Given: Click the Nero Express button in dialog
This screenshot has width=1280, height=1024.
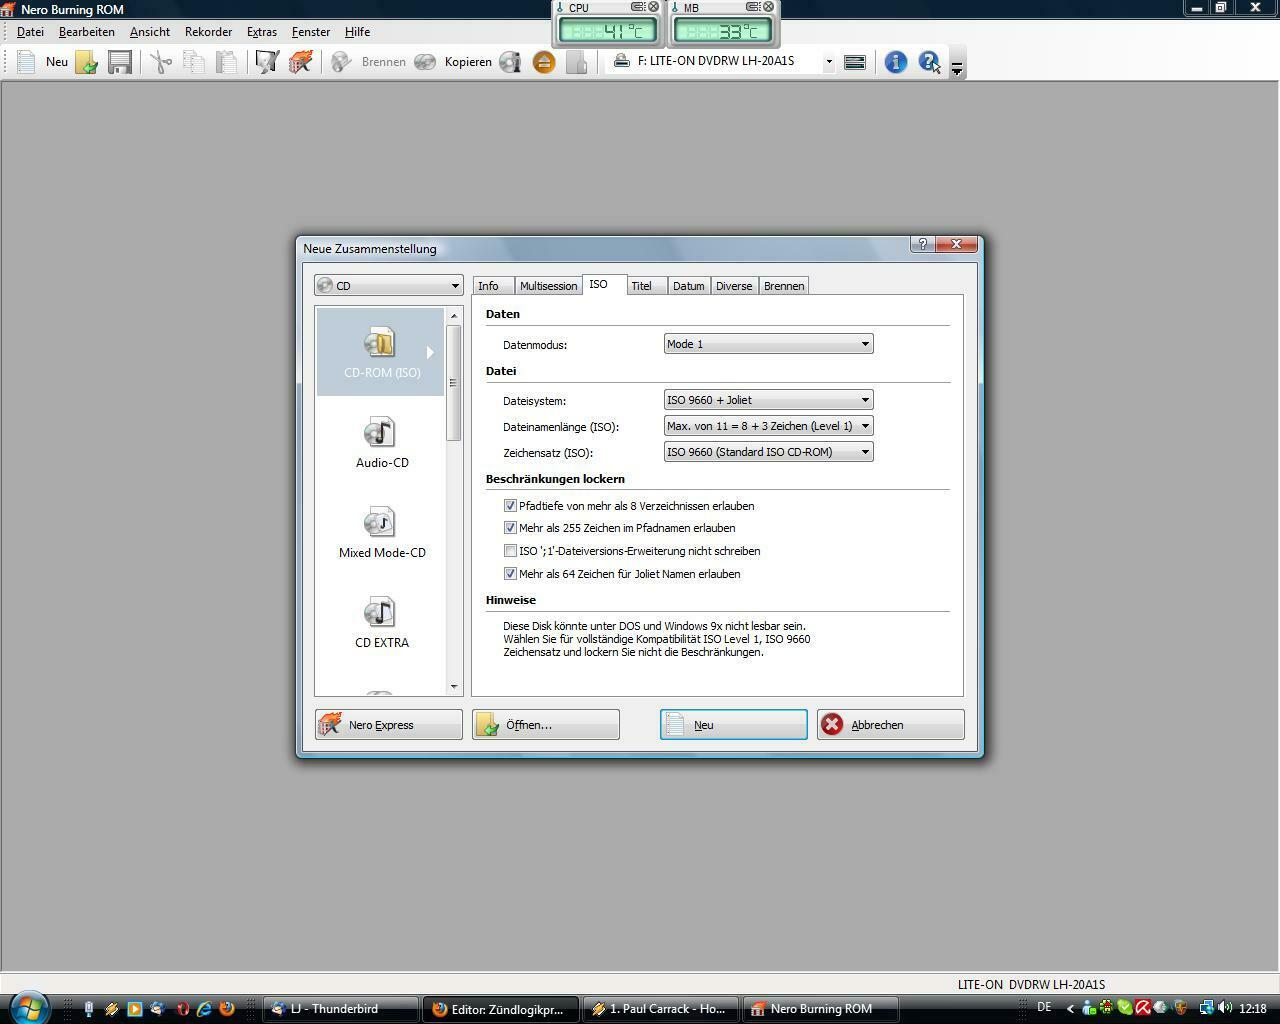Looking at the screenshot, I should click(388, 725).
